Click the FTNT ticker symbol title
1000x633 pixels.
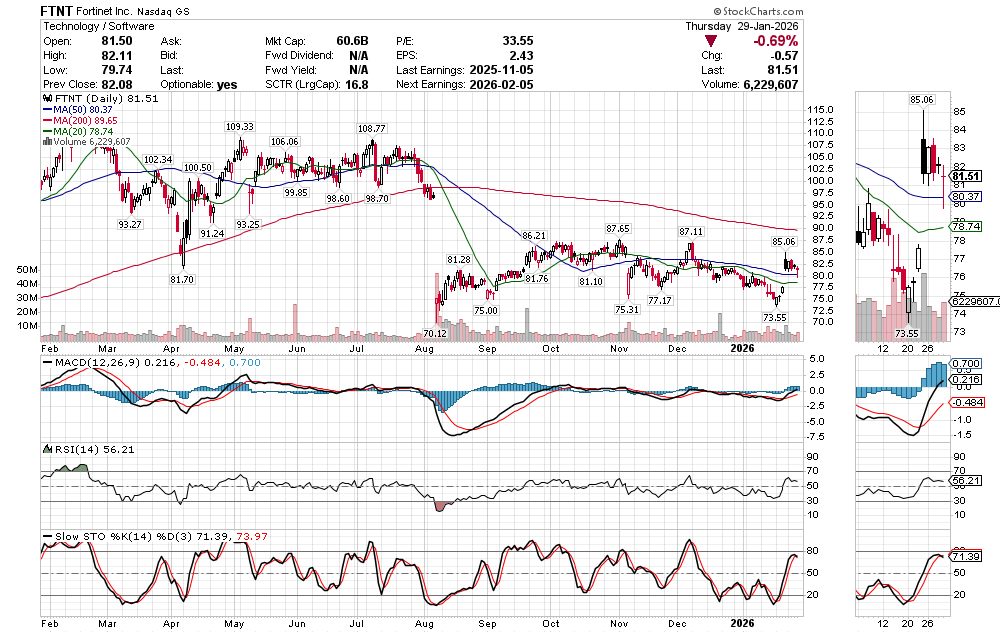(x=60, y=11)
